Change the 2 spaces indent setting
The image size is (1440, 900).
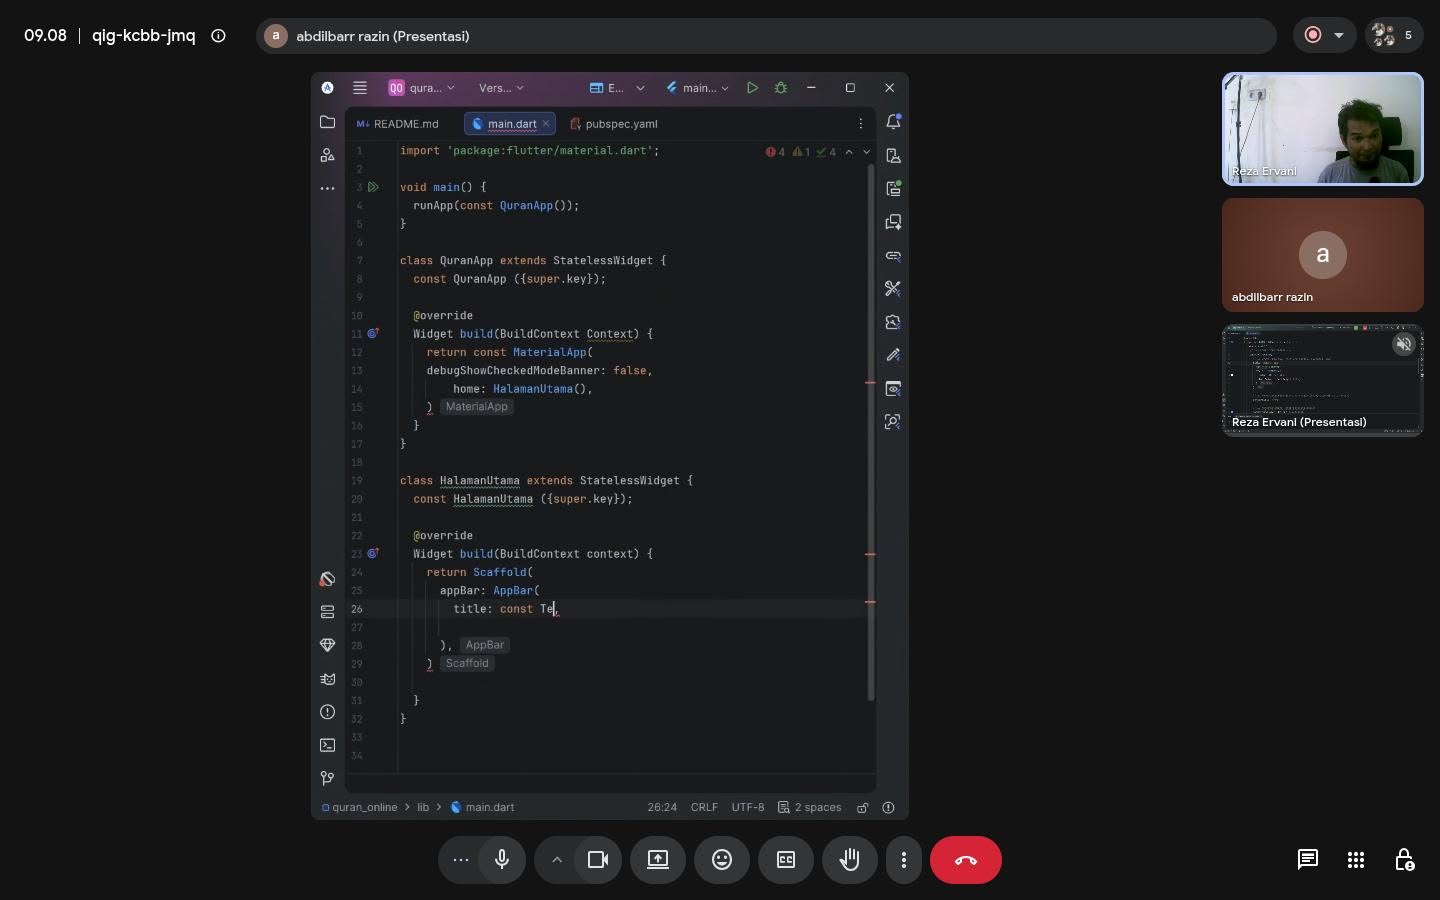[x=811, y=807]
